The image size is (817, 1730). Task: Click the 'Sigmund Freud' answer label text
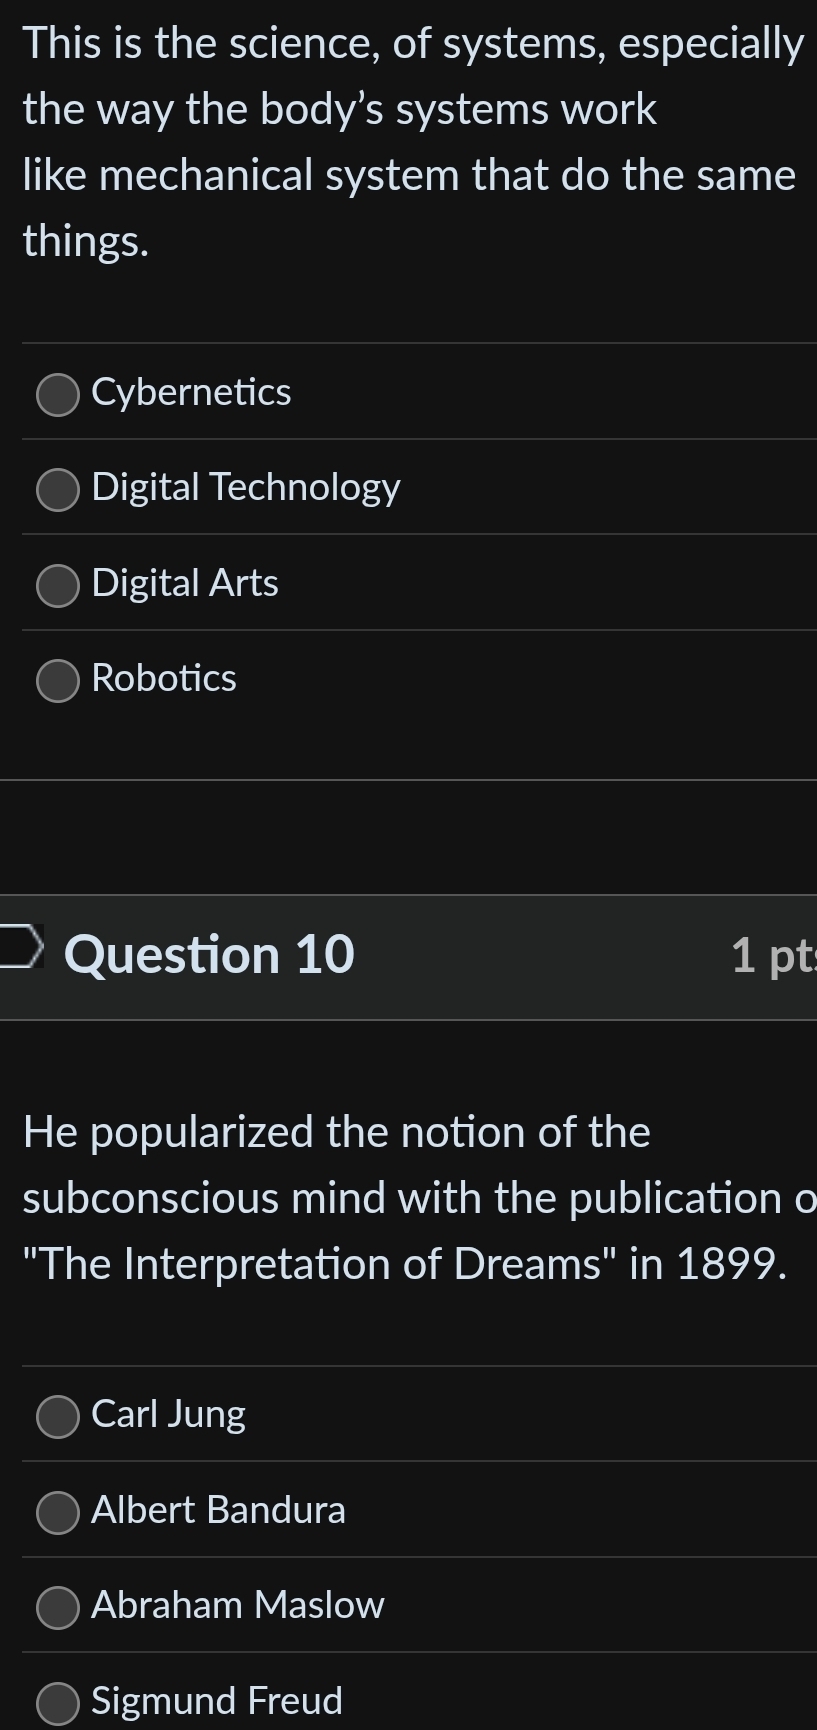click(217, 1701)
